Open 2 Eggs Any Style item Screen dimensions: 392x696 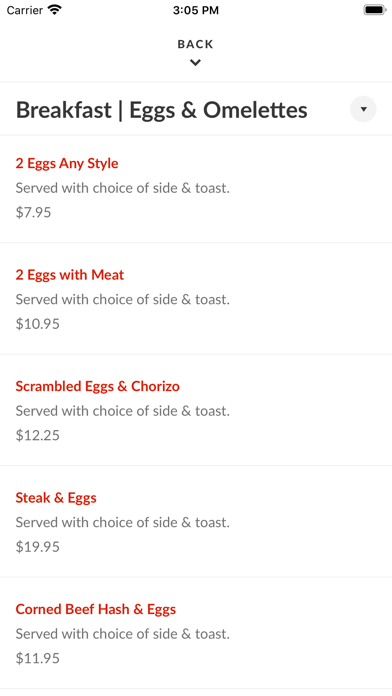click(67, 163)
